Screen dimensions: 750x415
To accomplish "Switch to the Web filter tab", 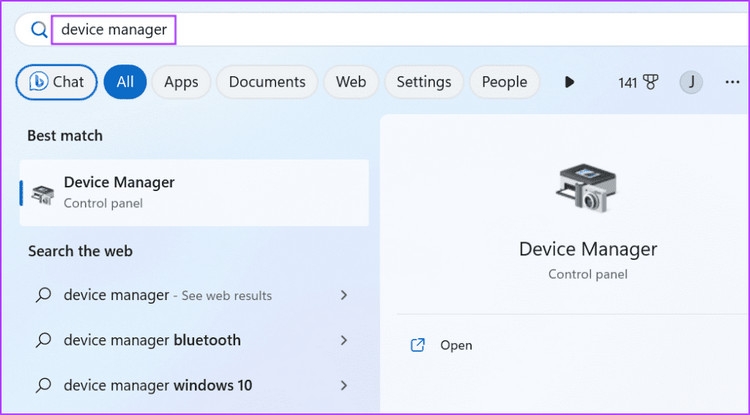I will click(x=351, y=82).
